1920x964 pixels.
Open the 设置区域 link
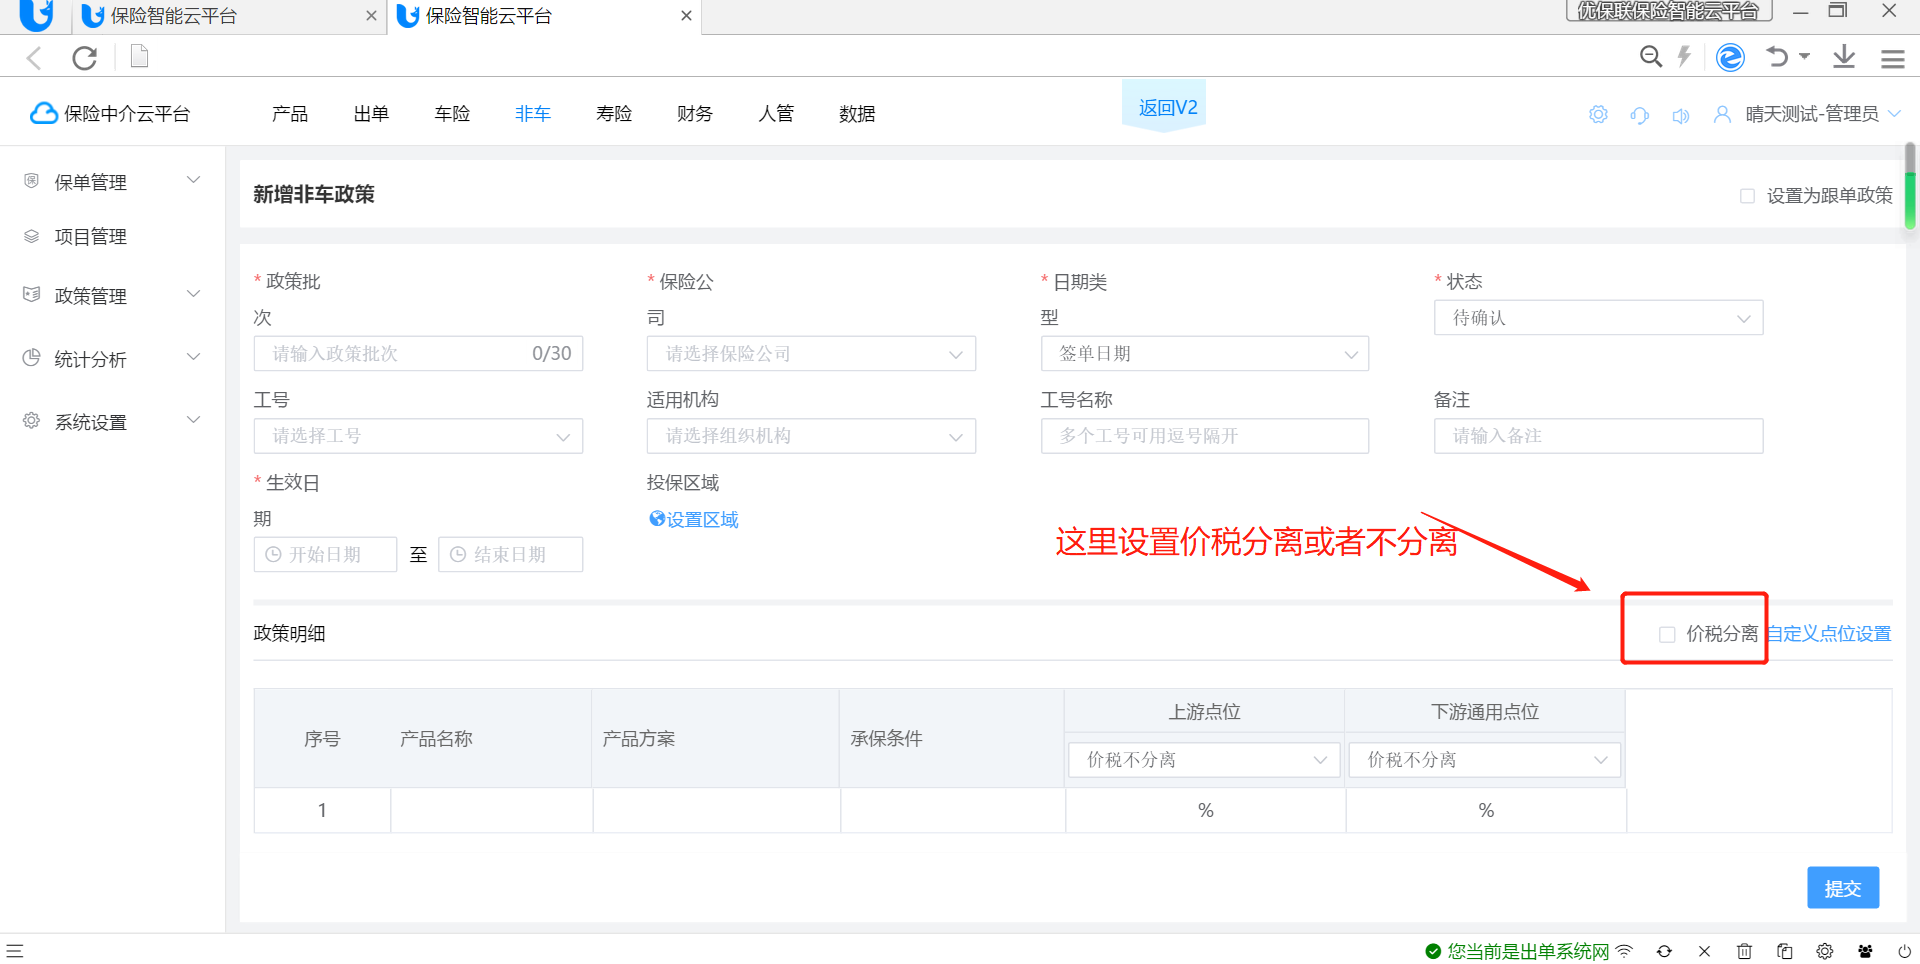click(694, 519)
